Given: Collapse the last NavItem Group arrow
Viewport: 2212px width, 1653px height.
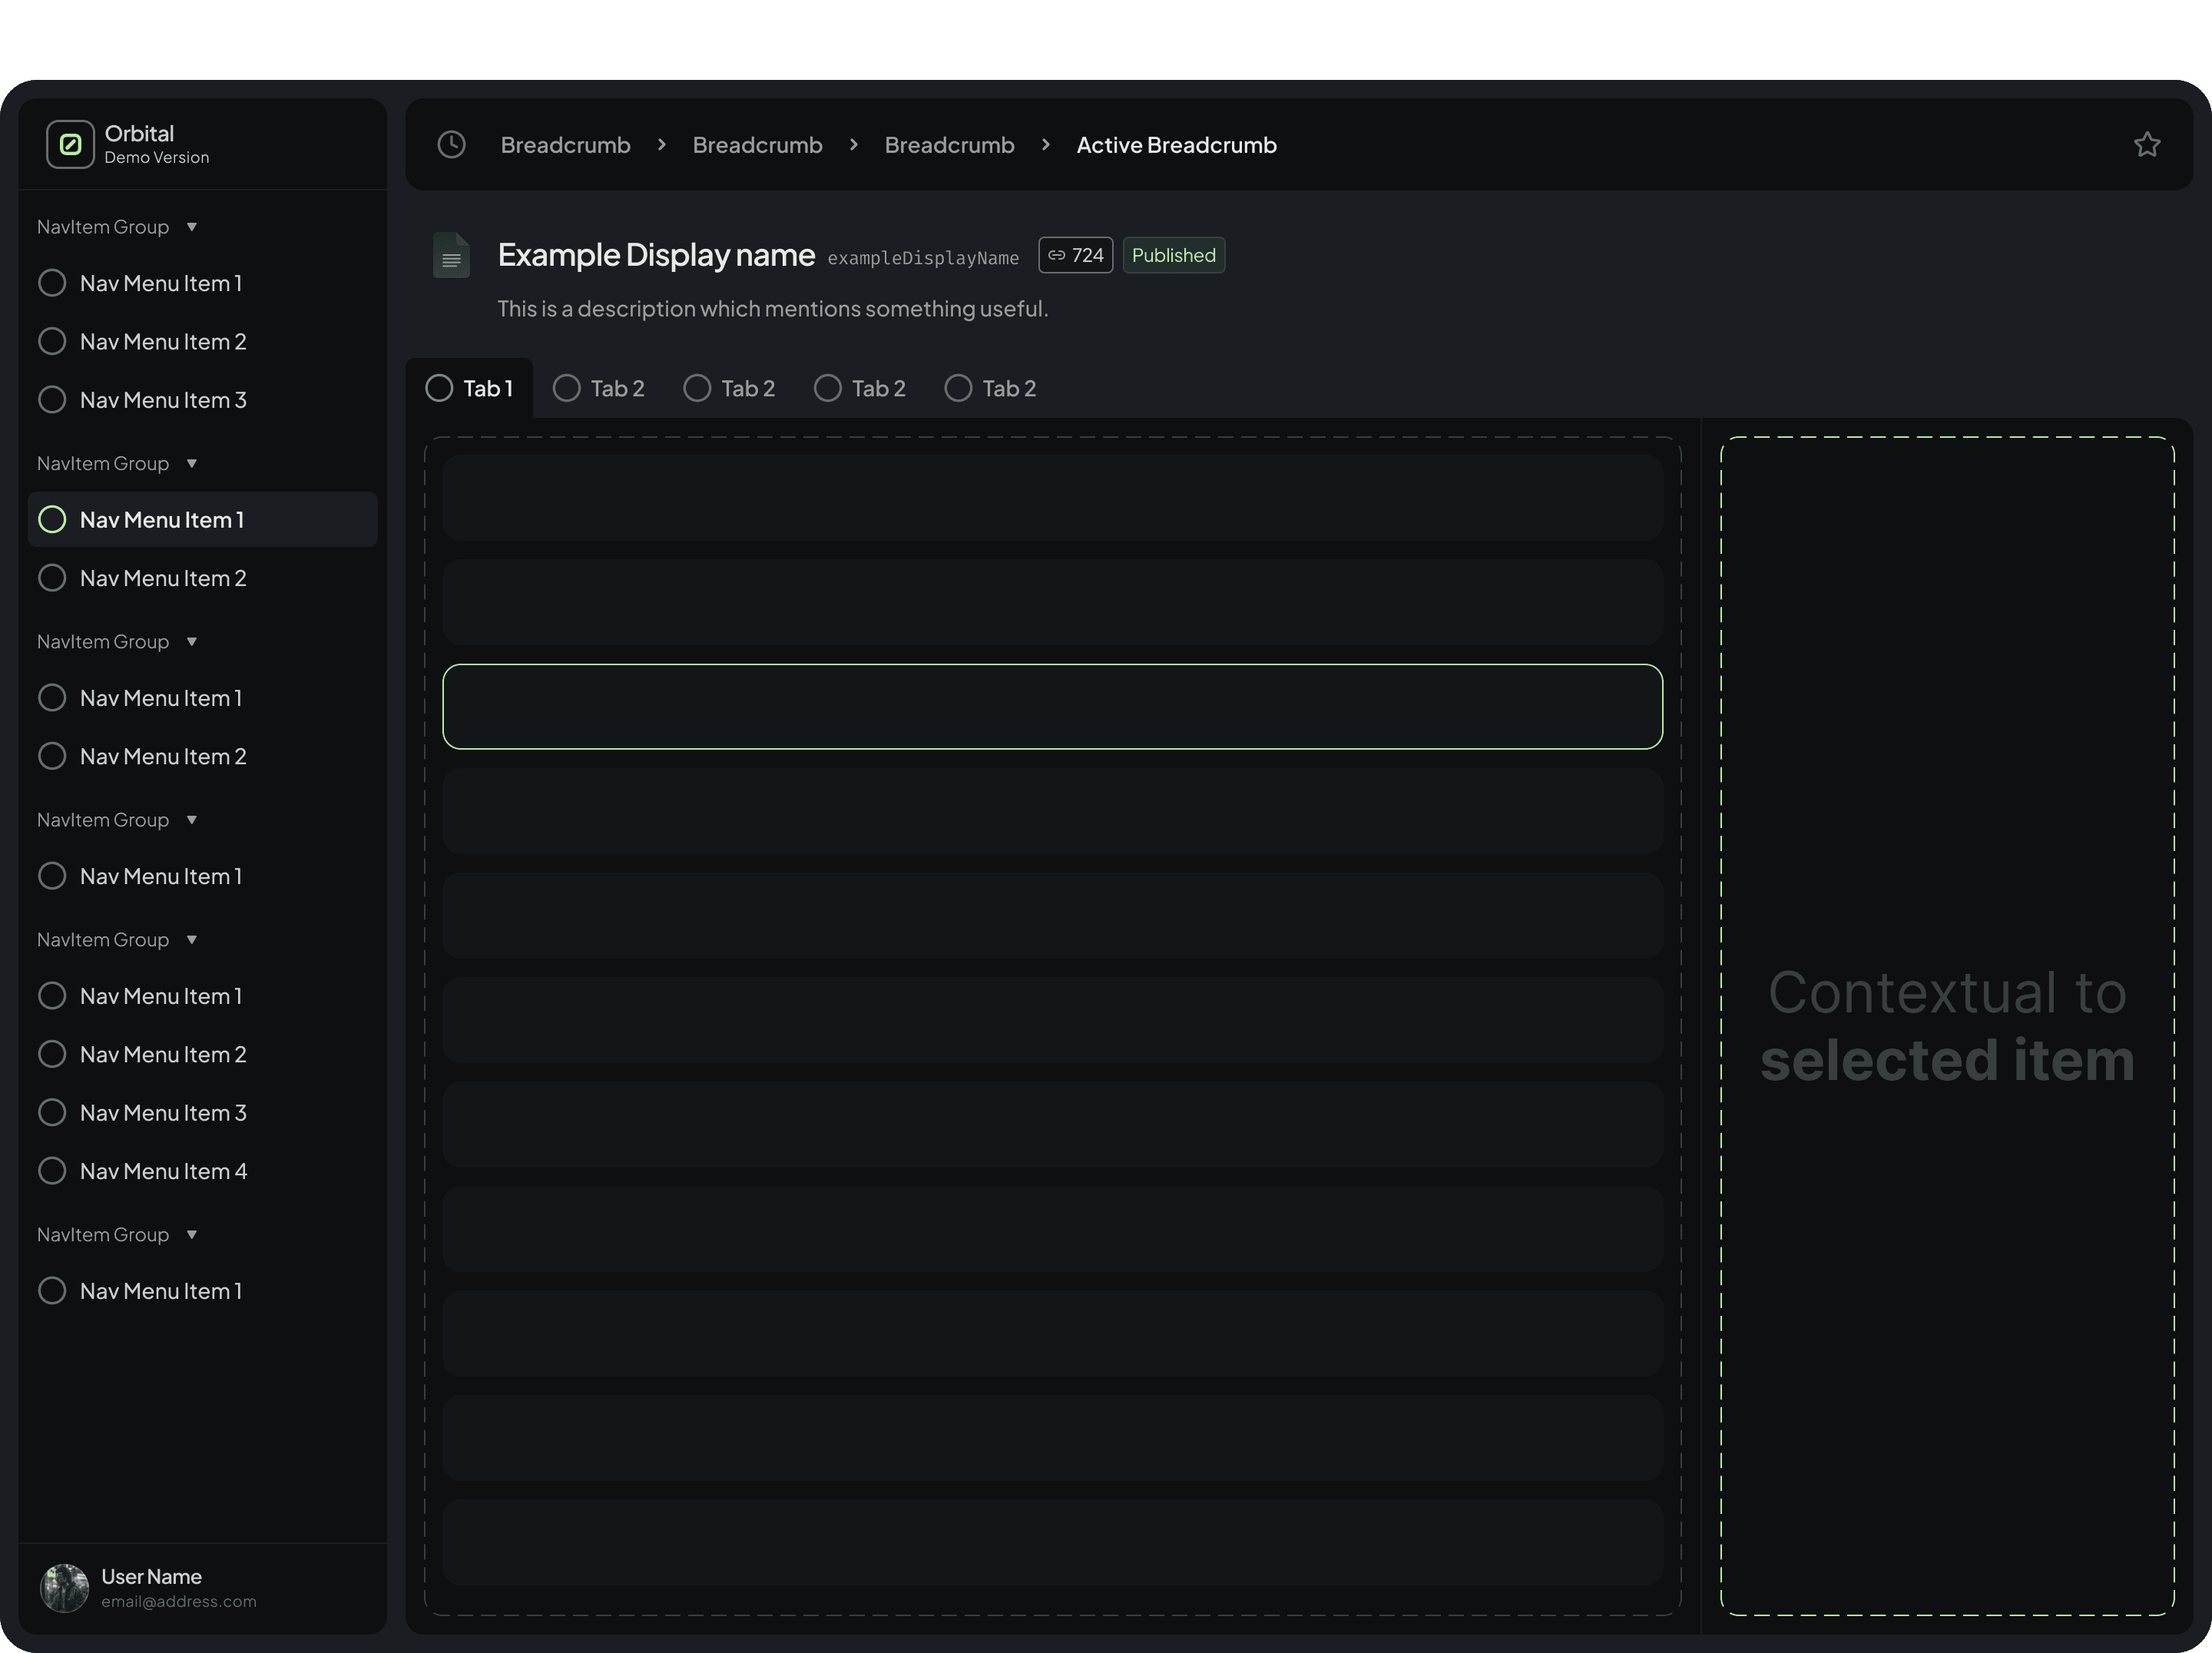Looking at the screenshot, I should [192, 1235].
